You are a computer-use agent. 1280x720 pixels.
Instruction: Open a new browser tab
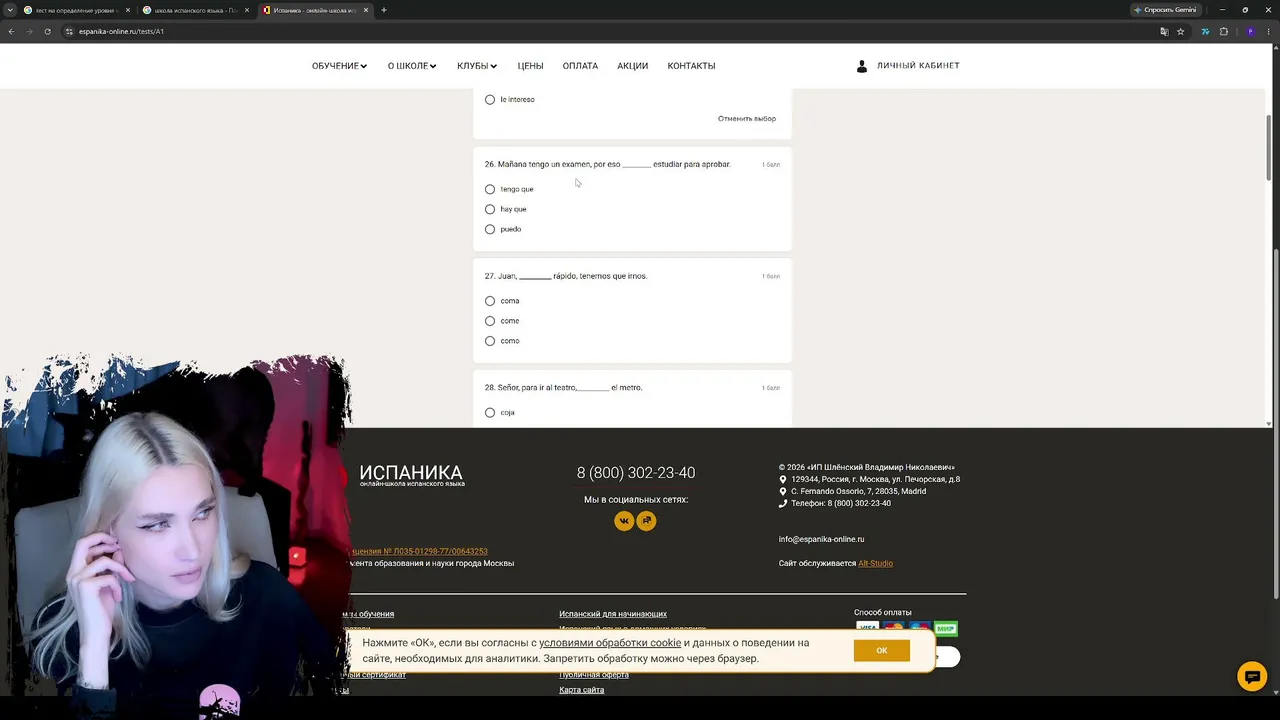(x=384, y=10)
